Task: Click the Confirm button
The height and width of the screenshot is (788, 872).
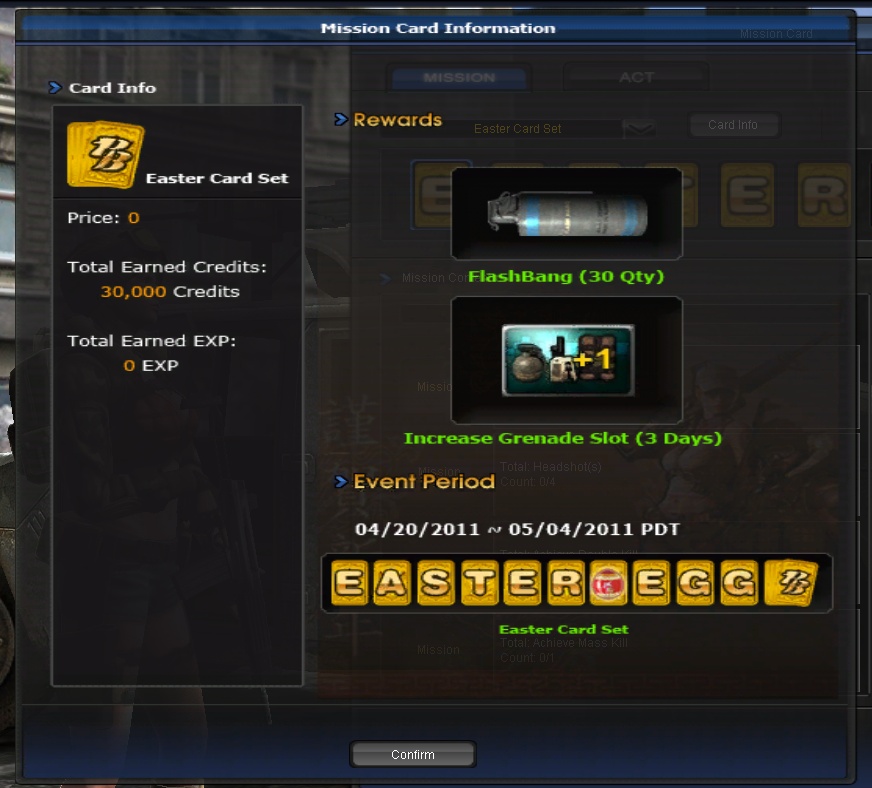Action: pyautogui.click(x=413, y=754)
